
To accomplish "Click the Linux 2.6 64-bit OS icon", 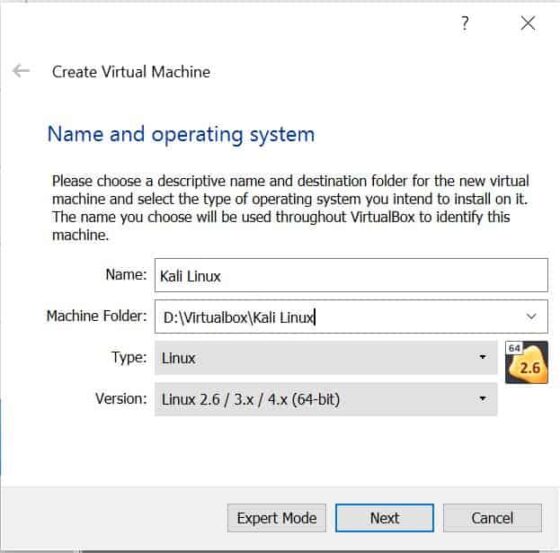I will tap(526, 362).
